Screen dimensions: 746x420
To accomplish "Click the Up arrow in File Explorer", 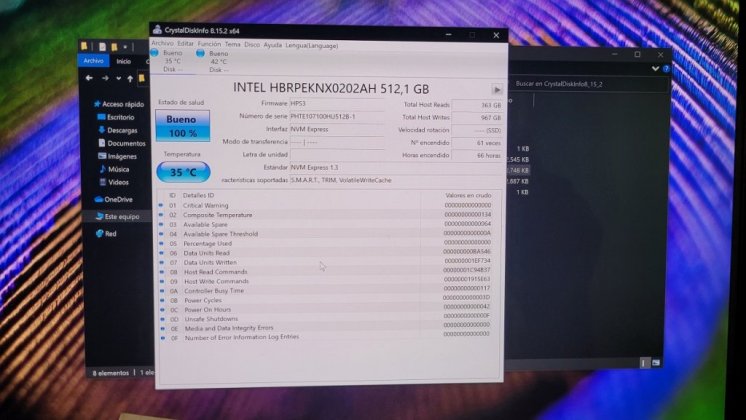I will pyautogui.click(x=130, y=78).
